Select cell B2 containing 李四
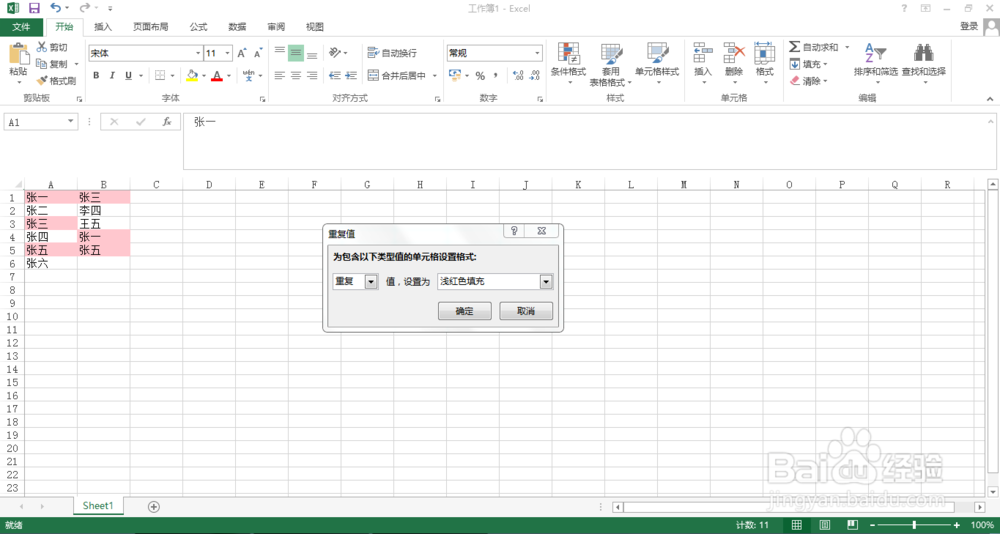Screen dimensions: 1000x534 pos(103,210)
